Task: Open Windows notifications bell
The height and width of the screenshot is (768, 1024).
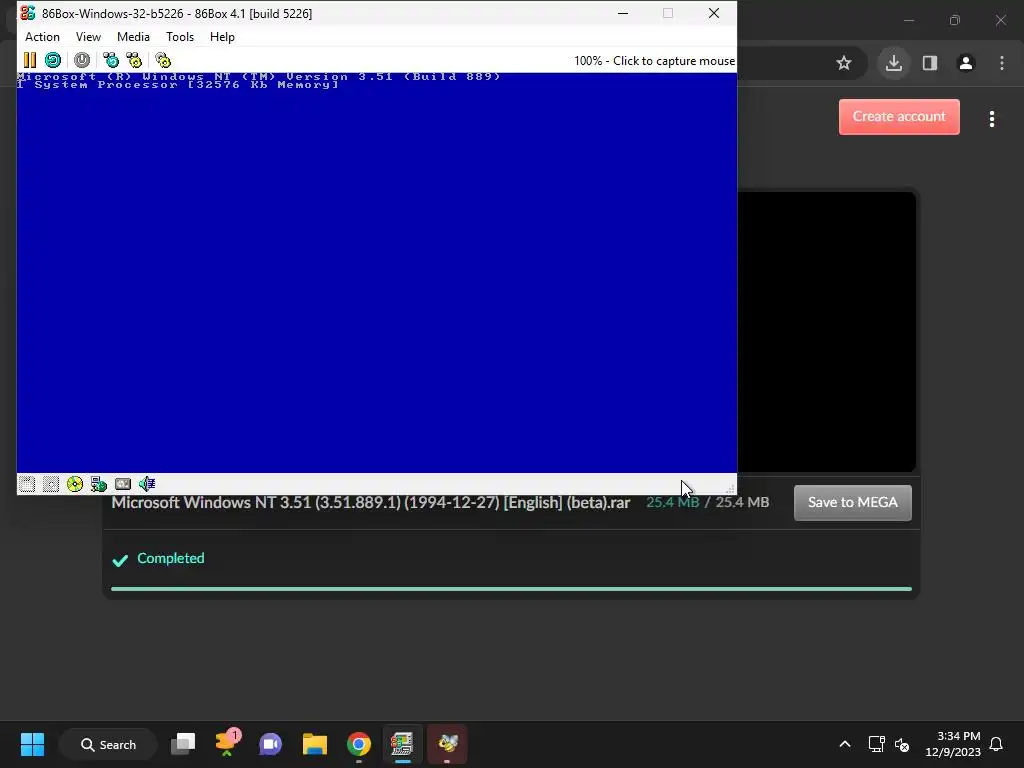Action: [996, 744]
